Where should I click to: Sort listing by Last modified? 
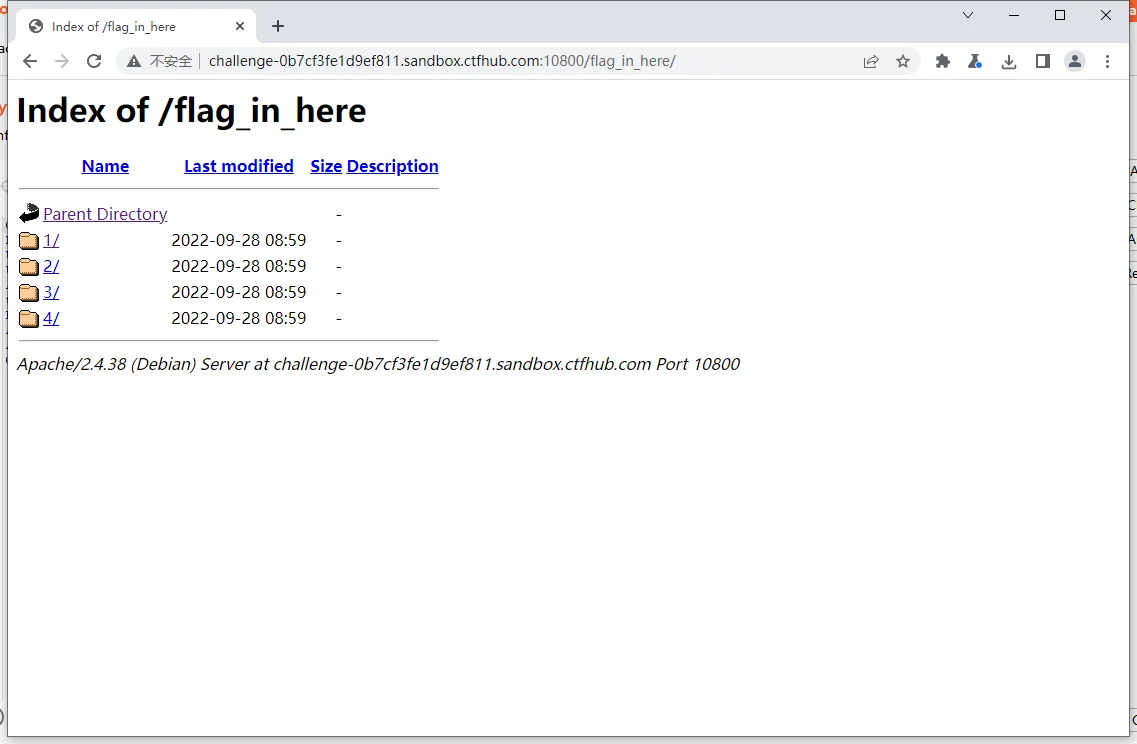pos(238,166)
